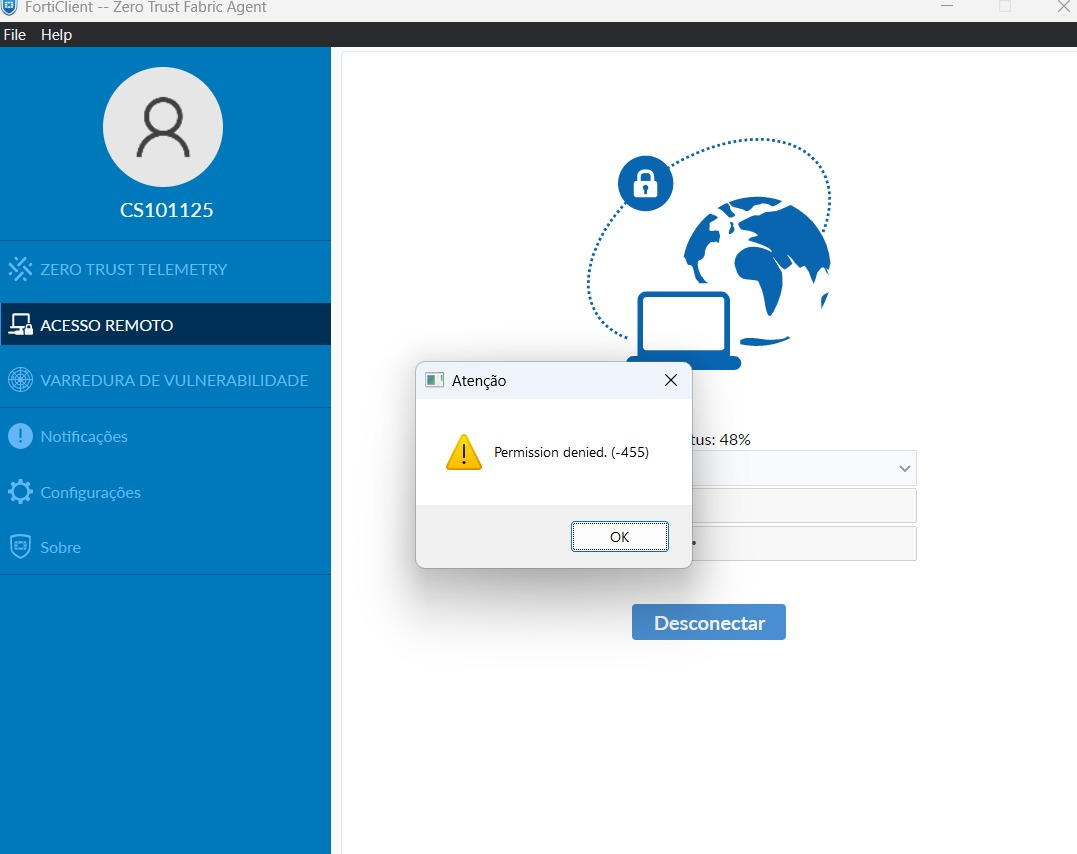Open the Help menu

click(x=56, y=34)
